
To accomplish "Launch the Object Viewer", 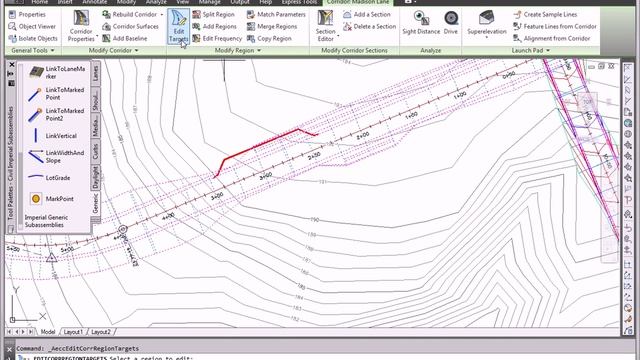I will click(32, 26).
